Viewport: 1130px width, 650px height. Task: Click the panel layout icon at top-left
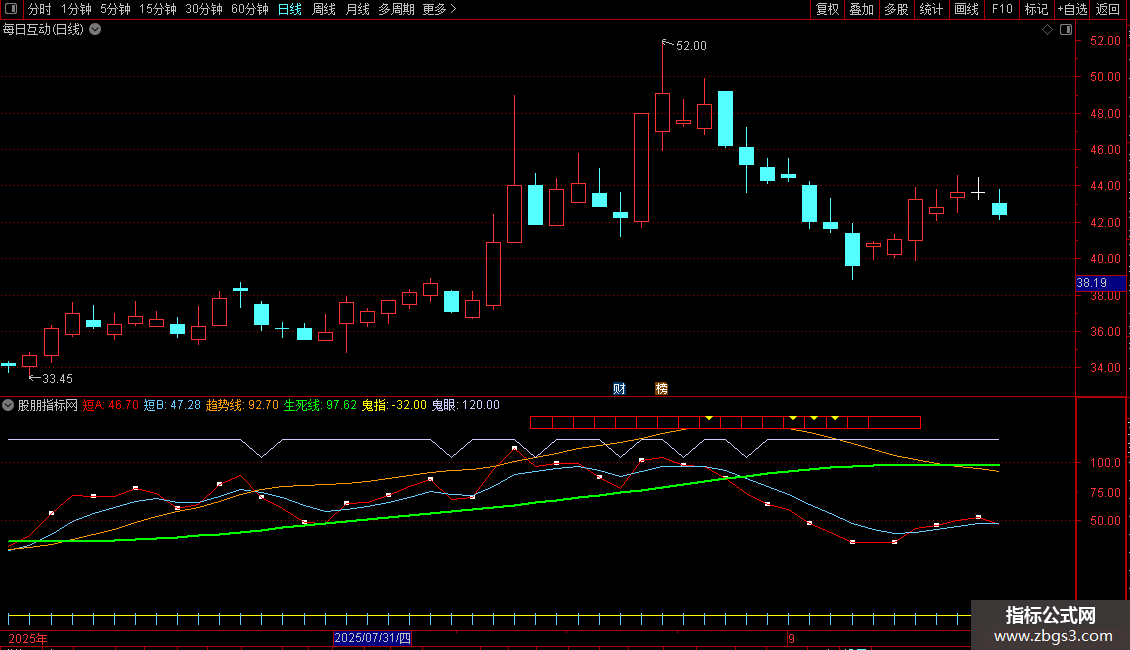pyautogui.click(x=11, y=9)
